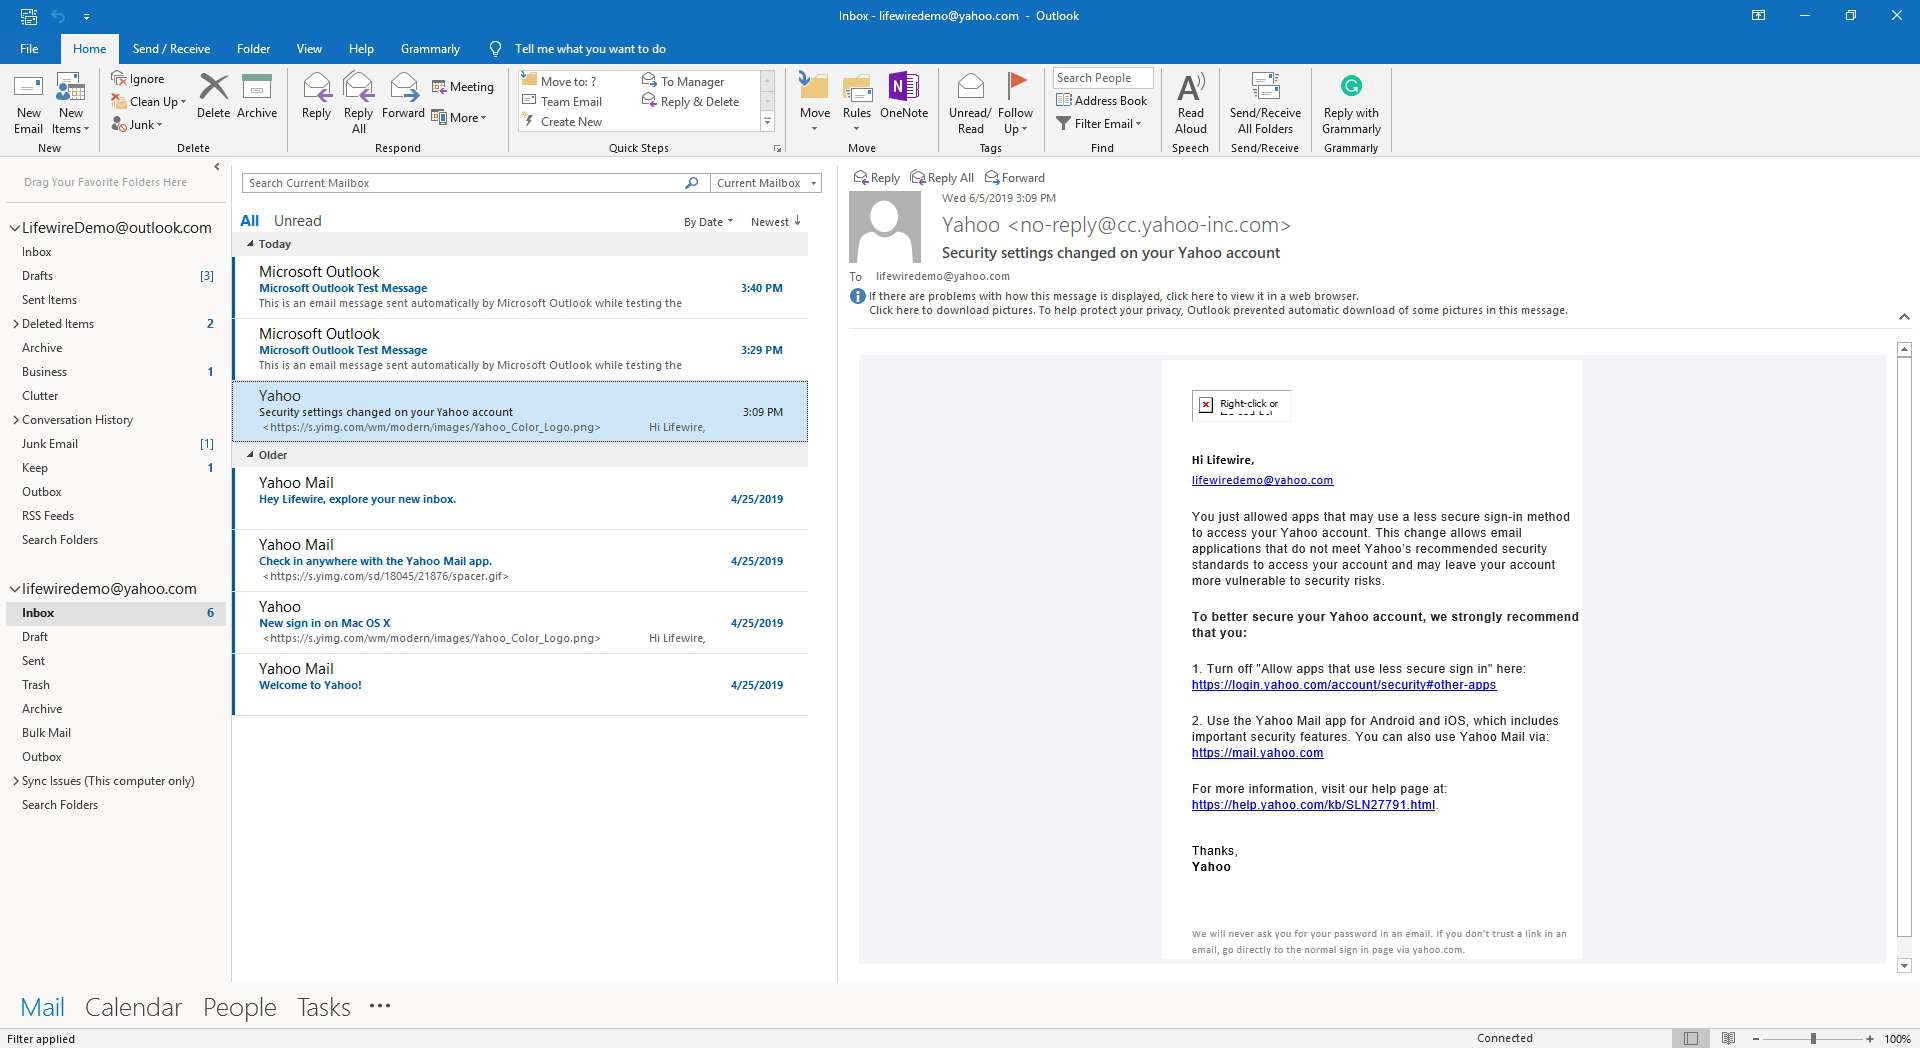Open the File tab
This screenshot has height=1048, width=1920.
pos(29,48)
